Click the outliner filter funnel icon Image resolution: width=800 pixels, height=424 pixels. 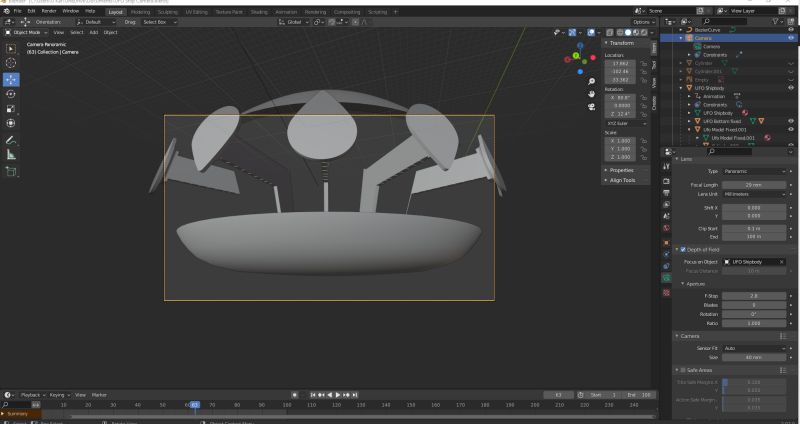pyautogui.click(x=776, y=21)
